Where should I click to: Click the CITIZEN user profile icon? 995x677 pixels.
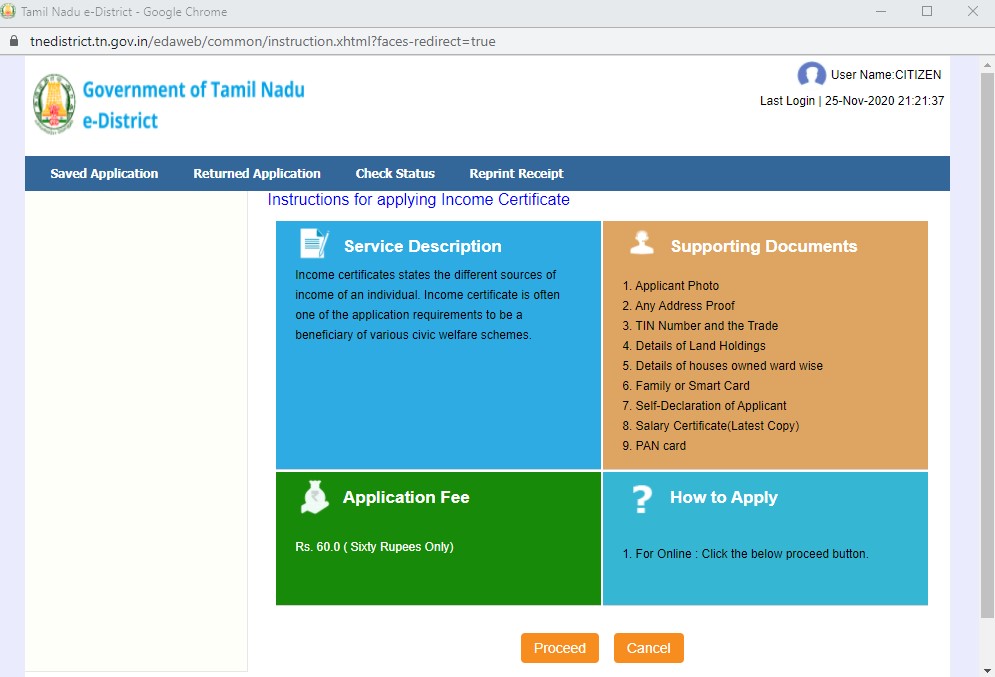[x=811, y=74]
